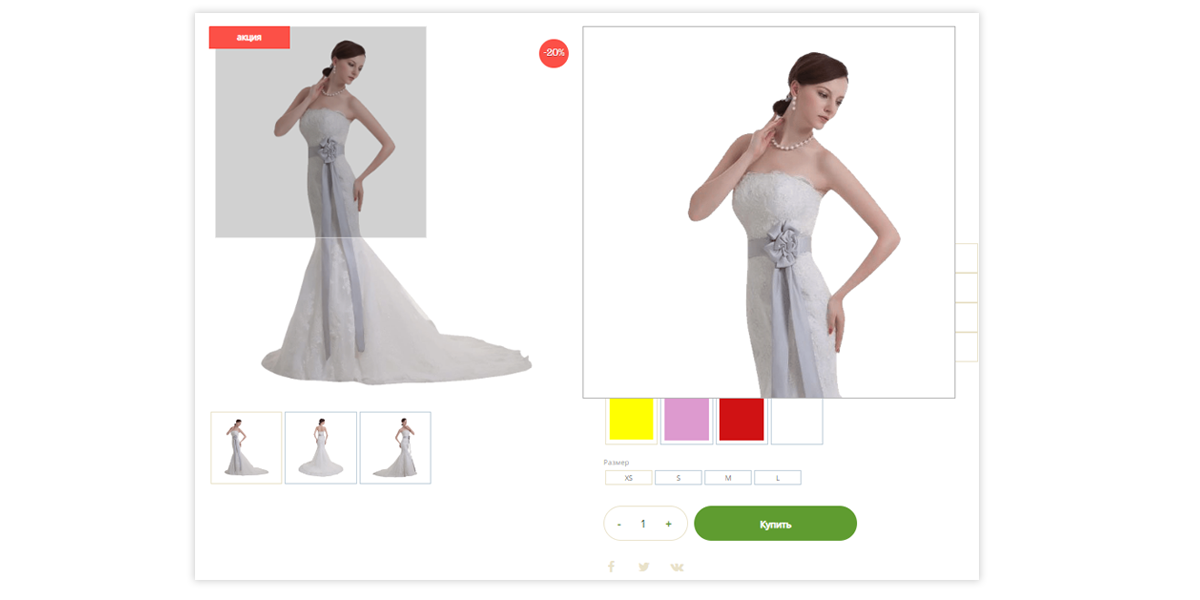Image resolution: width=1200 pixels, height=600 pixels.
Task: Select size S
Action: tap(678, 478)
